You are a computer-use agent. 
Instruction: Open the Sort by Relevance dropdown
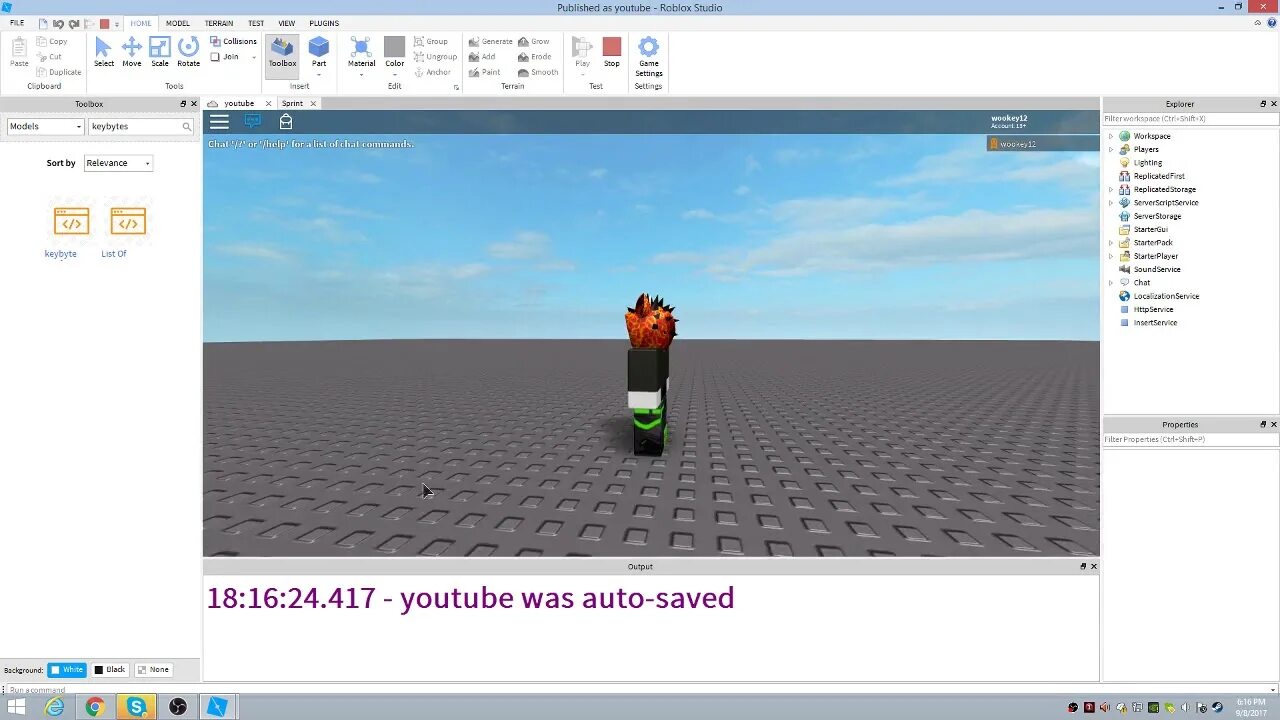pyautogui.click(x=118, y=163)
